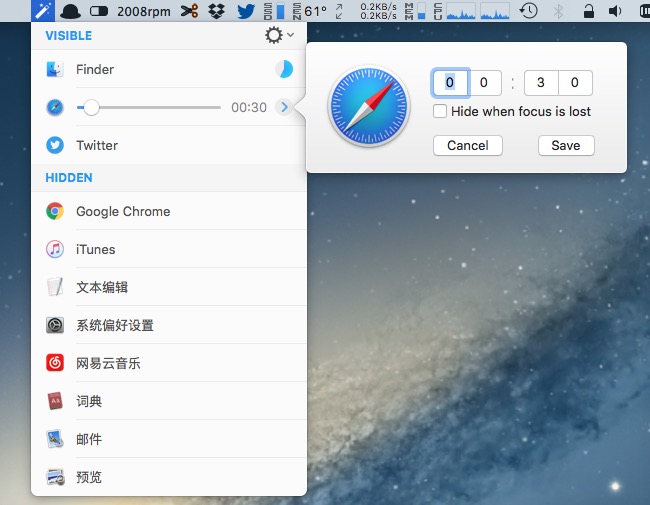
Task: Click the network speed arrows icon
Action: click(339, 11)
